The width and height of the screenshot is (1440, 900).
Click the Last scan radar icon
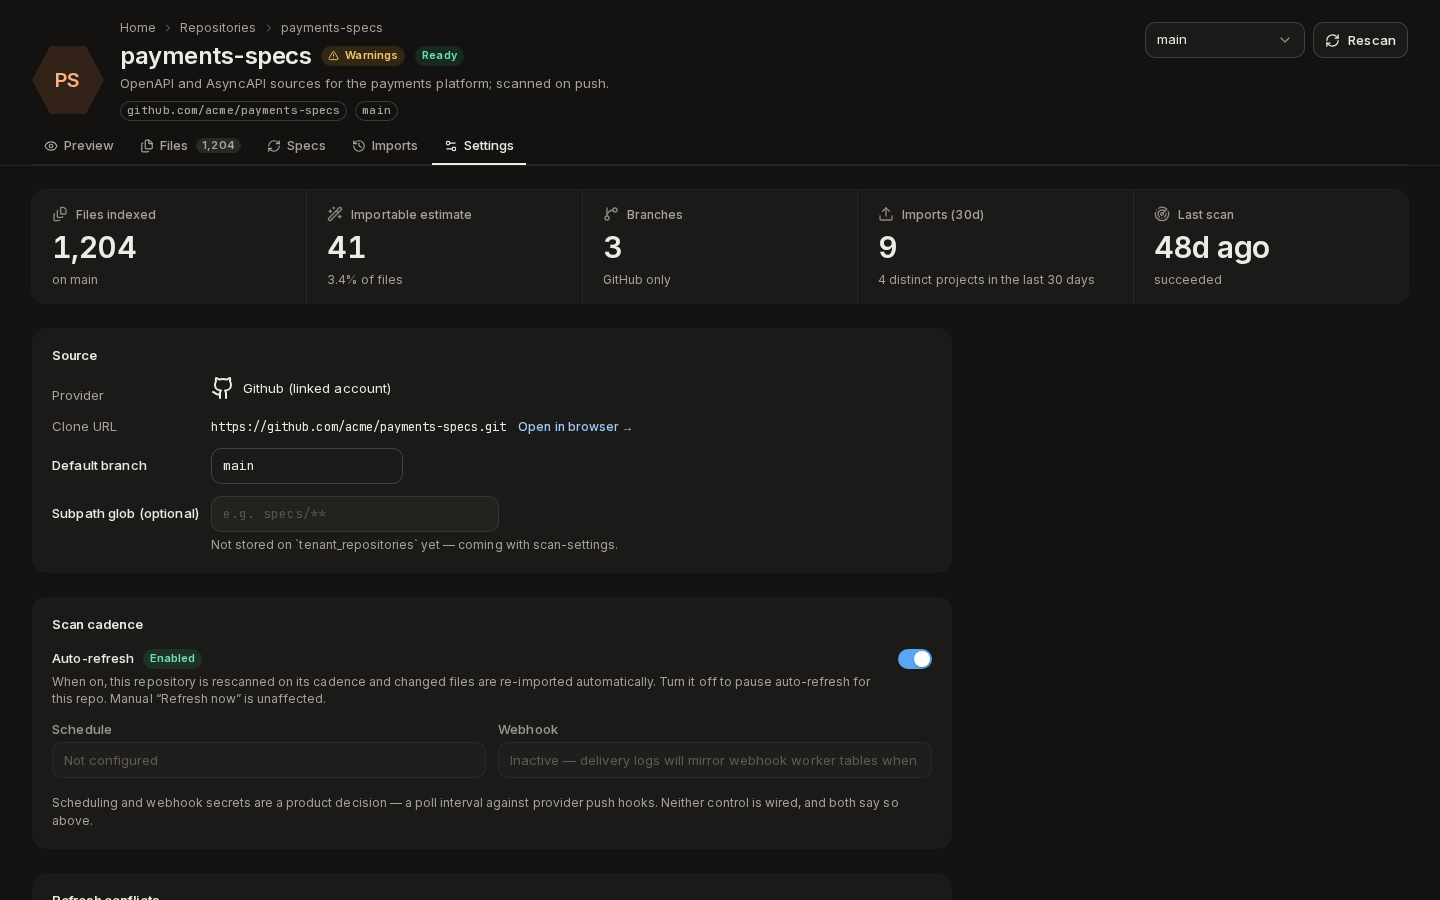click(1162, 214)
